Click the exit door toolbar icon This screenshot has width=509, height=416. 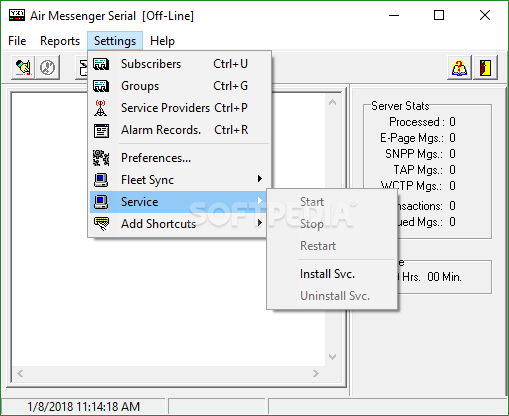coord(485,68)
